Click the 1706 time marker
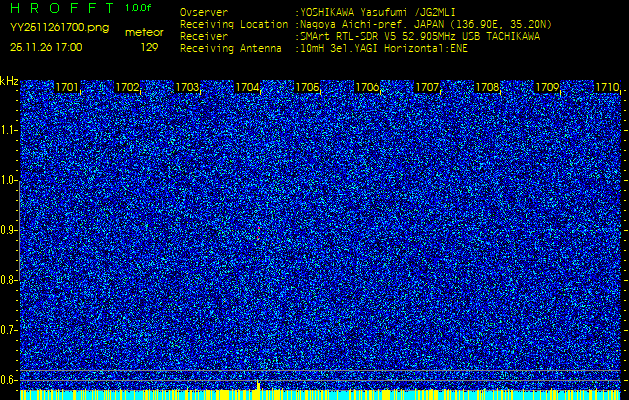Image resolution: width=629 pixels, height=400 pixels. (367, 87)
